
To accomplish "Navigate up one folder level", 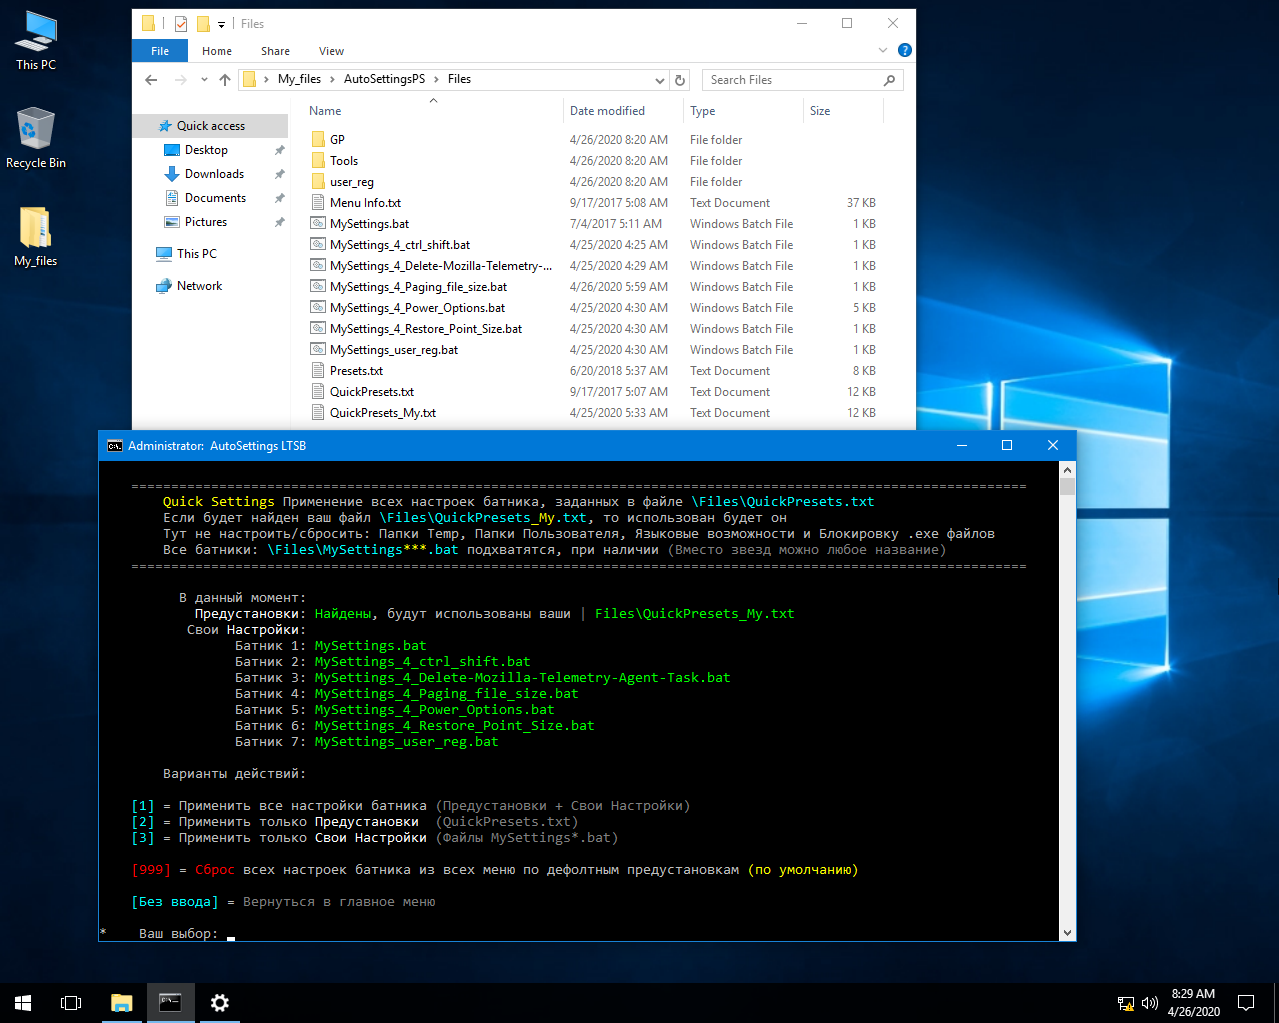I will pos(225,80).
